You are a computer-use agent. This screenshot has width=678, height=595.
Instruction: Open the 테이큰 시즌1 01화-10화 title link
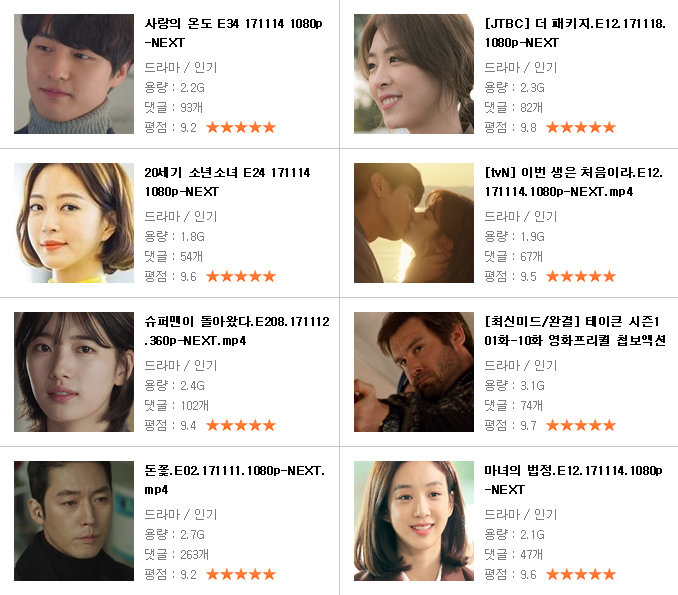[575, 331]
